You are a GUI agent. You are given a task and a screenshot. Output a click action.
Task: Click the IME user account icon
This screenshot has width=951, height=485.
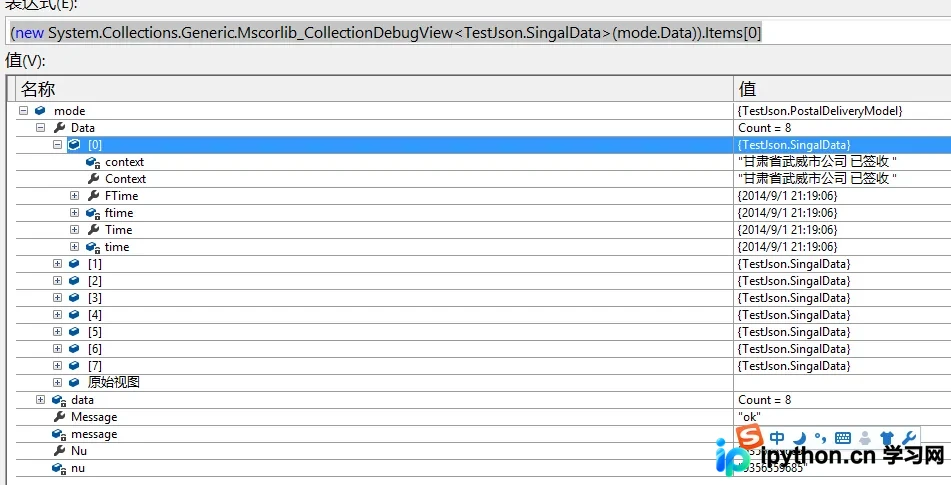(x=865, y=438)
